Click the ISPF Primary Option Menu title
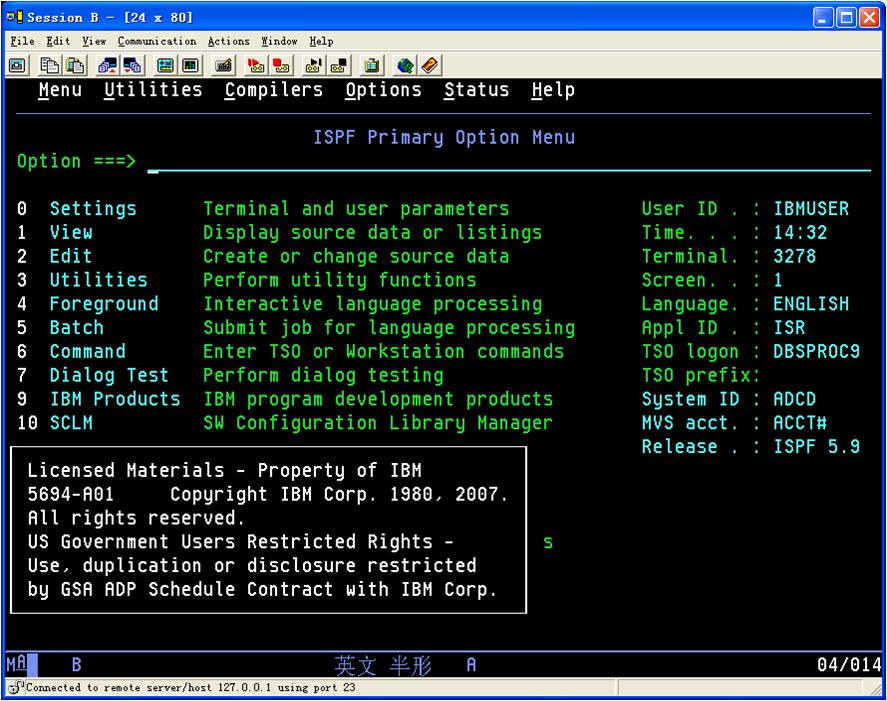The image size is (887, 701). (x=444, y=137)
